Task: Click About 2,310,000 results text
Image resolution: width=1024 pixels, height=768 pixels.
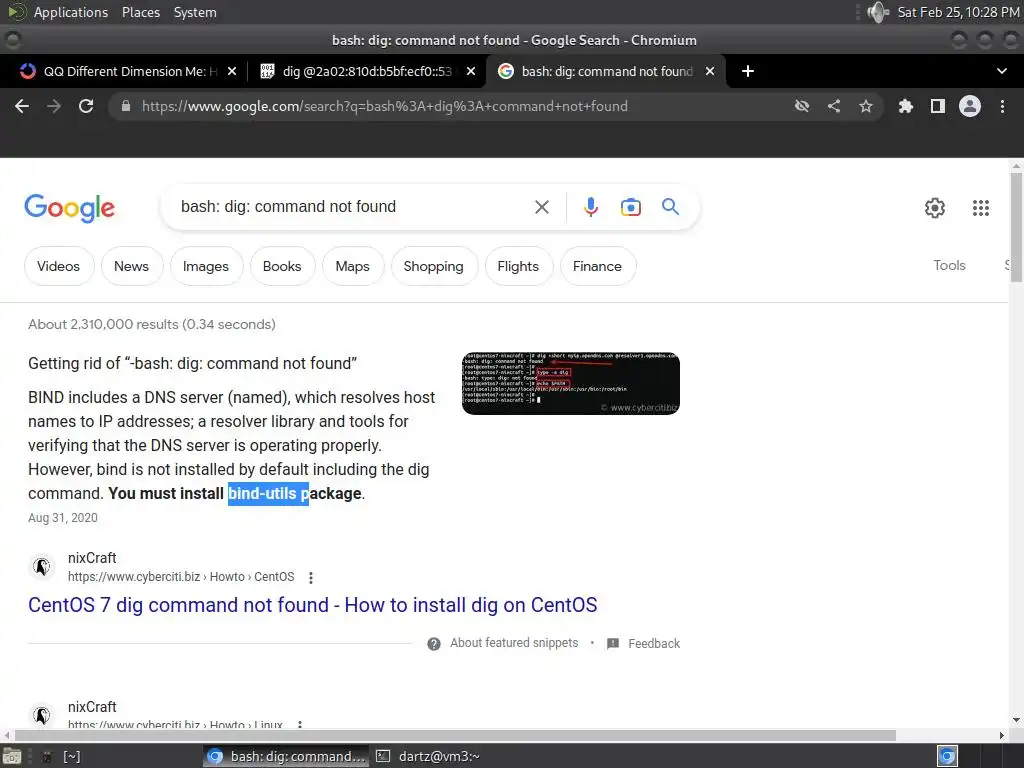Action: [152, 325]
